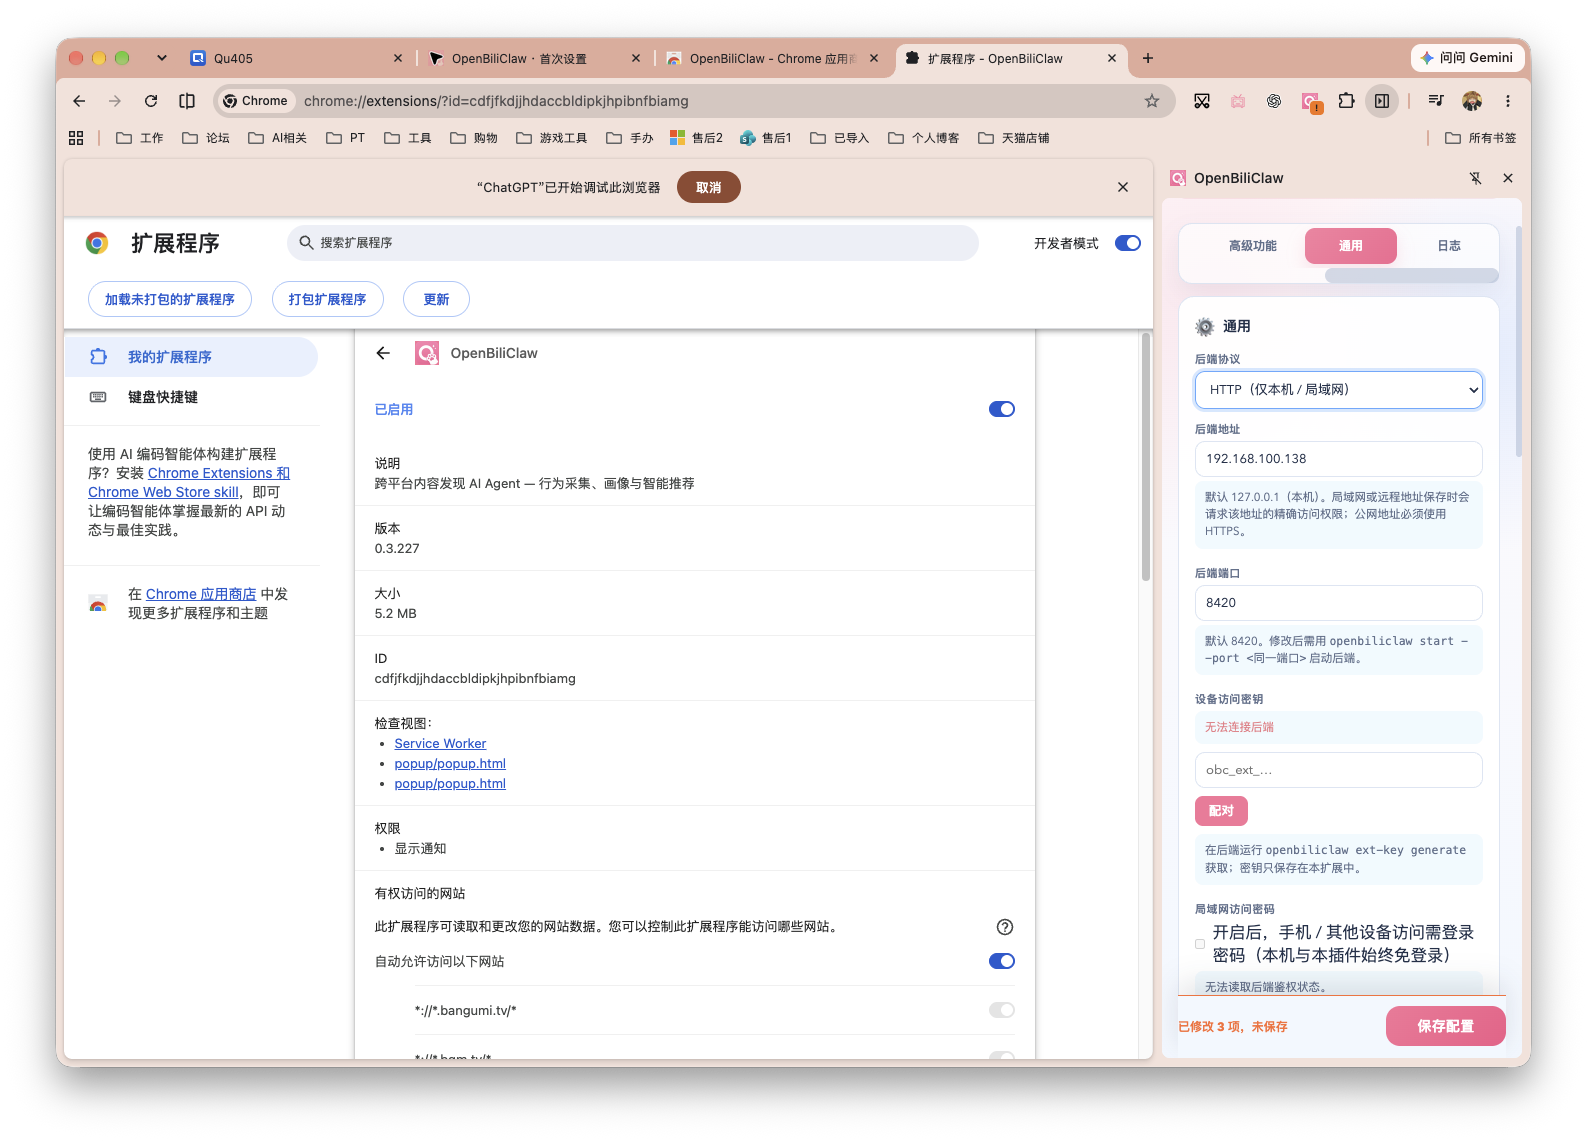Click the 后端地址 input field

pos(1338,459)
